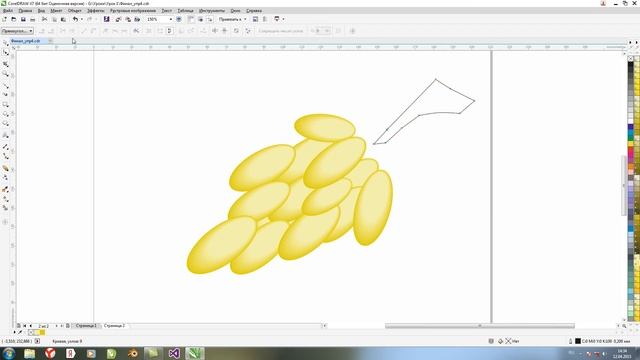Viewport: 640px width, 360px height.
Task: Pick the blue swatch in palette
Action: click(631, 128)
